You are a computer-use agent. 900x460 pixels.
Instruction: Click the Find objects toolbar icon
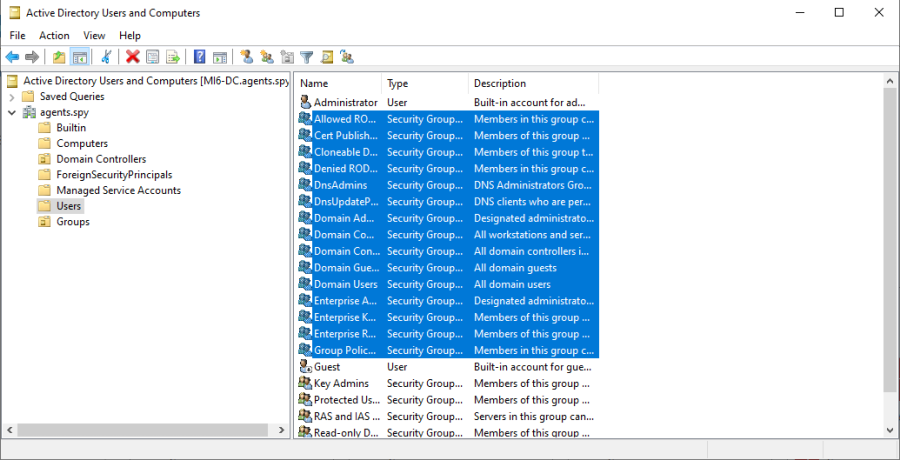pos(327,57)
